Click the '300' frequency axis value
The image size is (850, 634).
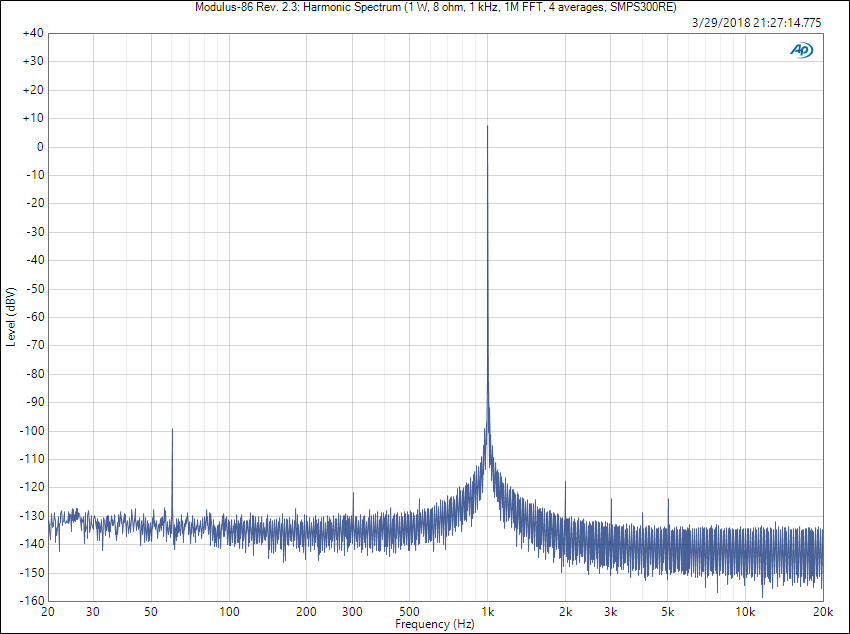(x=352, y=612)
